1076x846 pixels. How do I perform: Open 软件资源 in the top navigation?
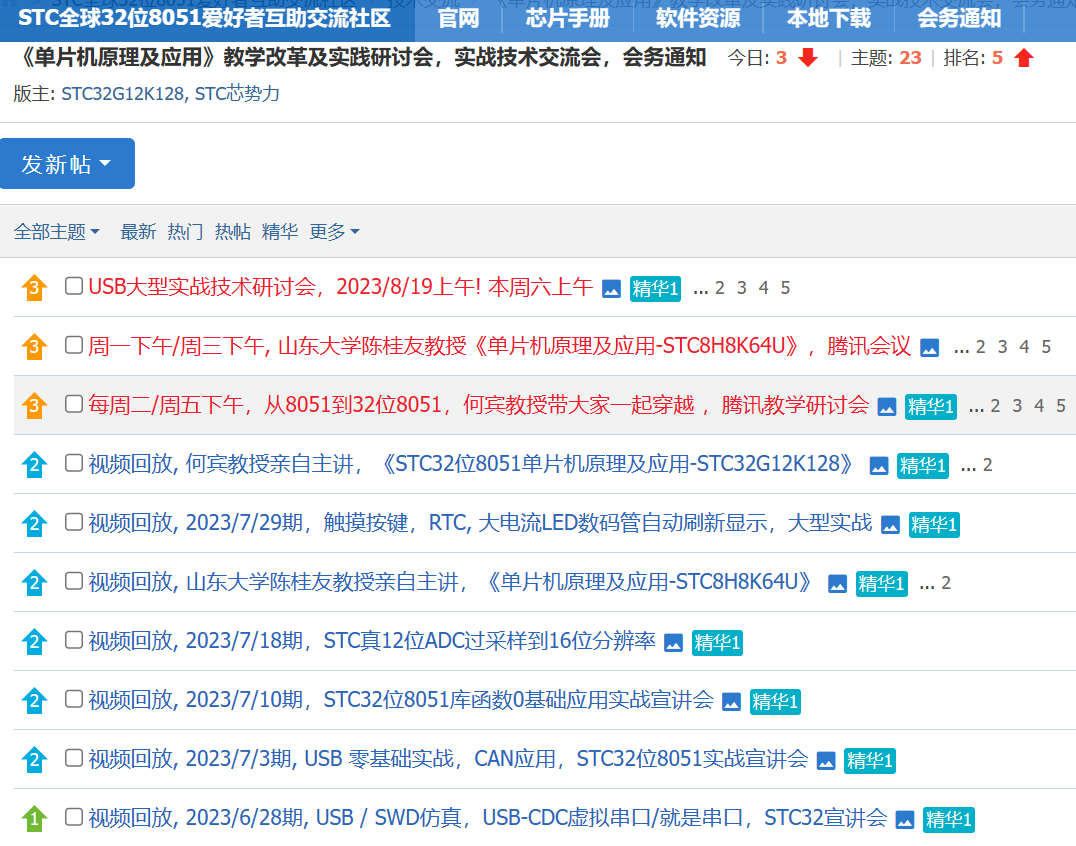tap(698, 18)
